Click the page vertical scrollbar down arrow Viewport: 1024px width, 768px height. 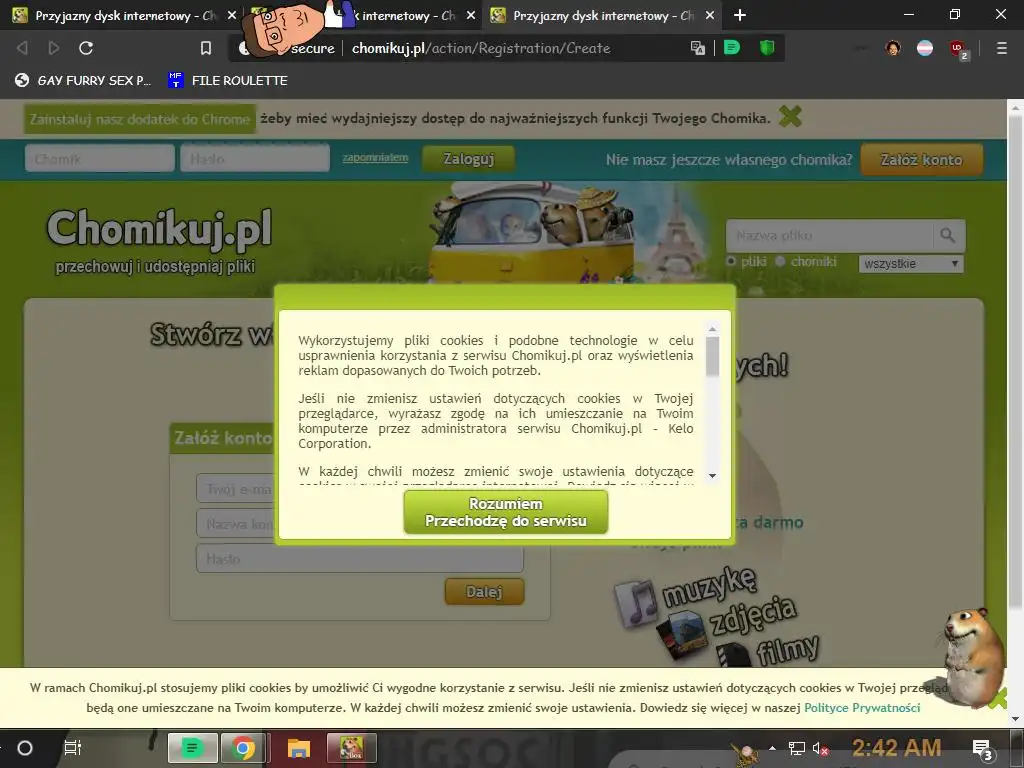click(x=1016, y=719)
